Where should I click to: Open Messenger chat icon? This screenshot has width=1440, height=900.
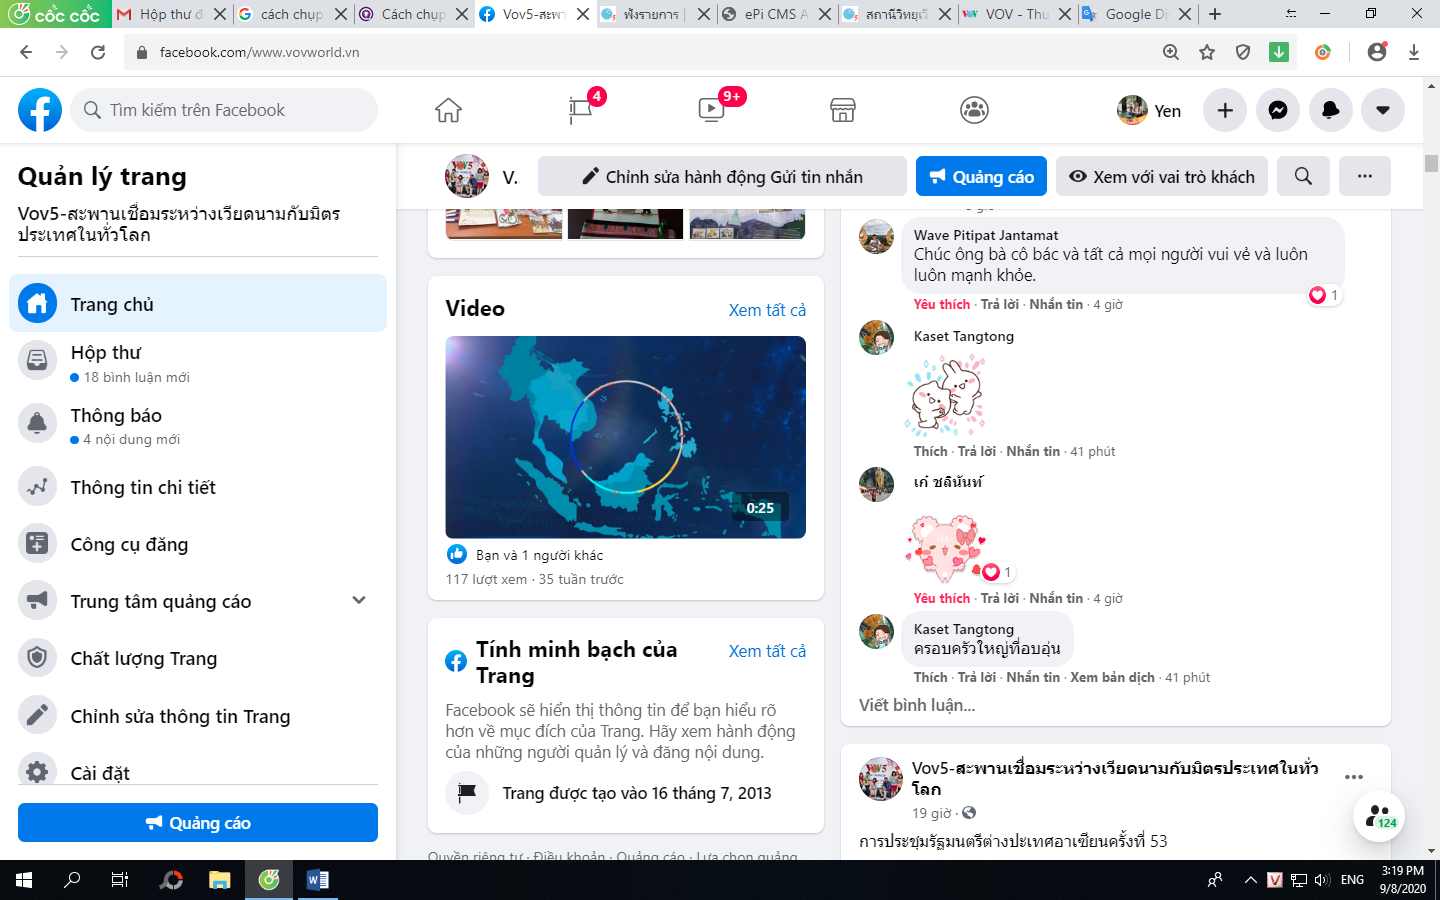click(1278, 110)
